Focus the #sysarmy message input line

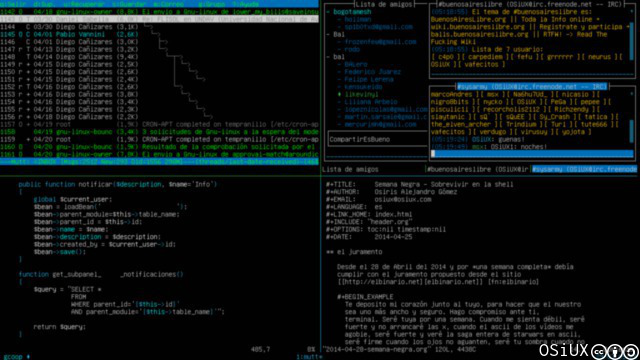tap(532, 154)
